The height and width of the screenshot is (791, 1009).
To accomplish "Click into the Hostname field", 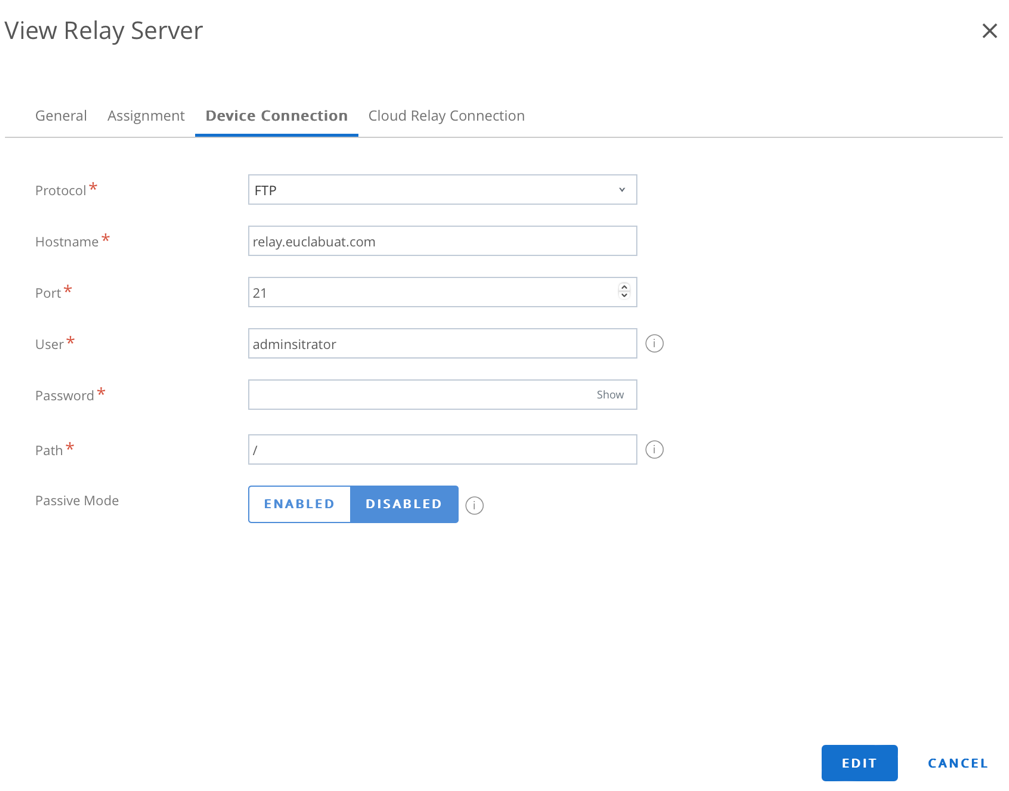I will coord(441,241).
